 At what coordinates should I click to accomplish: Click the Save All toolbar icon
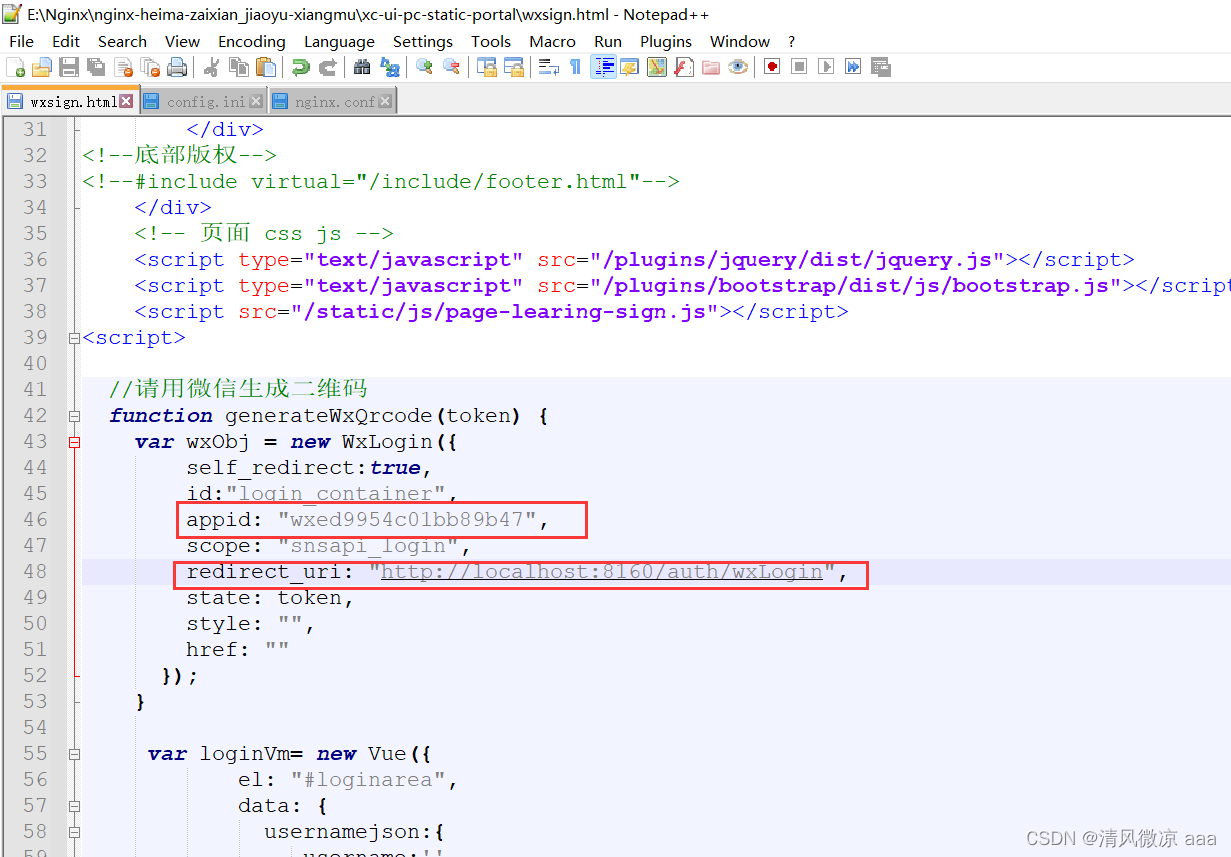click(x=96, y=67)
